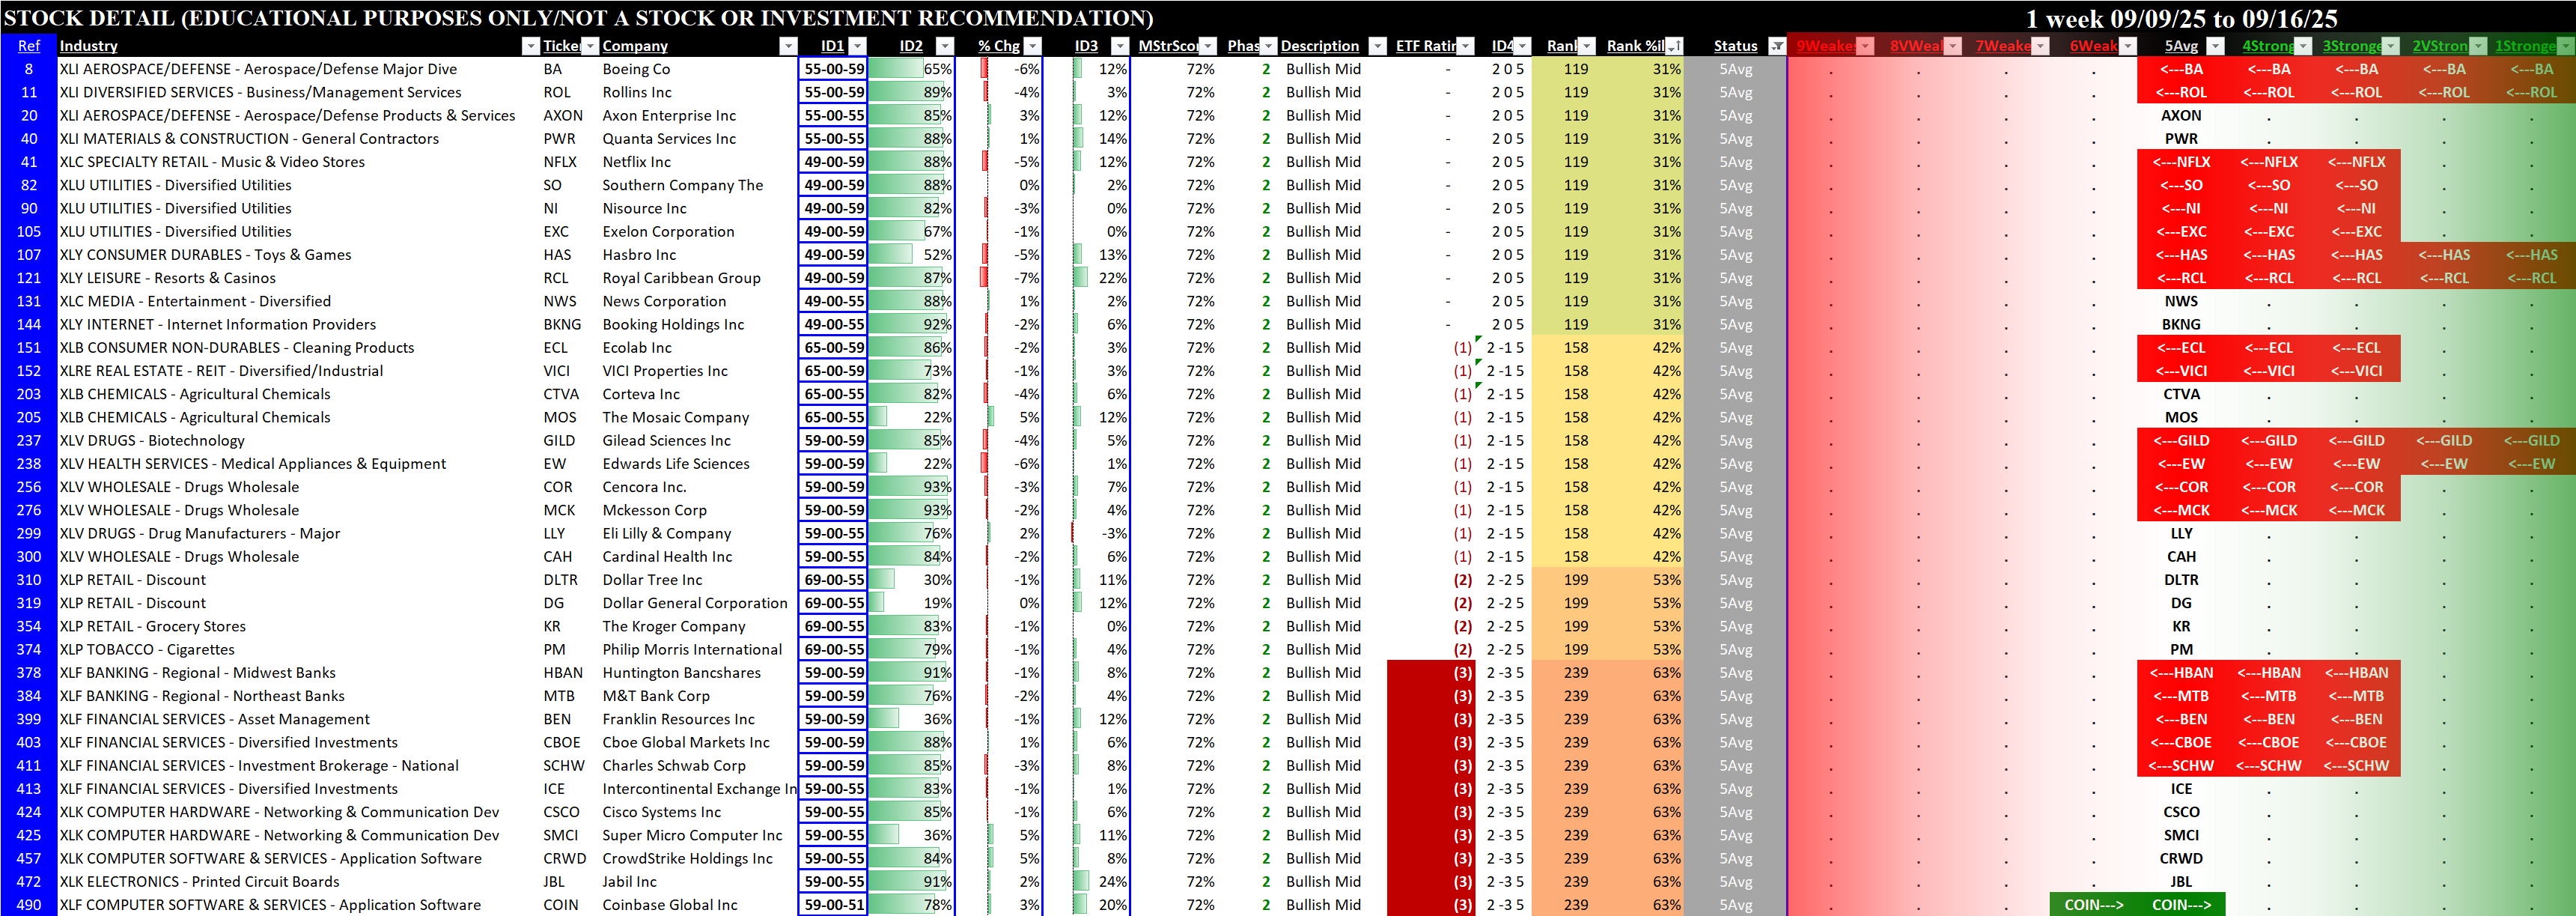Viewport: 2576px width, 916px height.
Task: Click the ID3 column filter button
Action: point(1120,46)
